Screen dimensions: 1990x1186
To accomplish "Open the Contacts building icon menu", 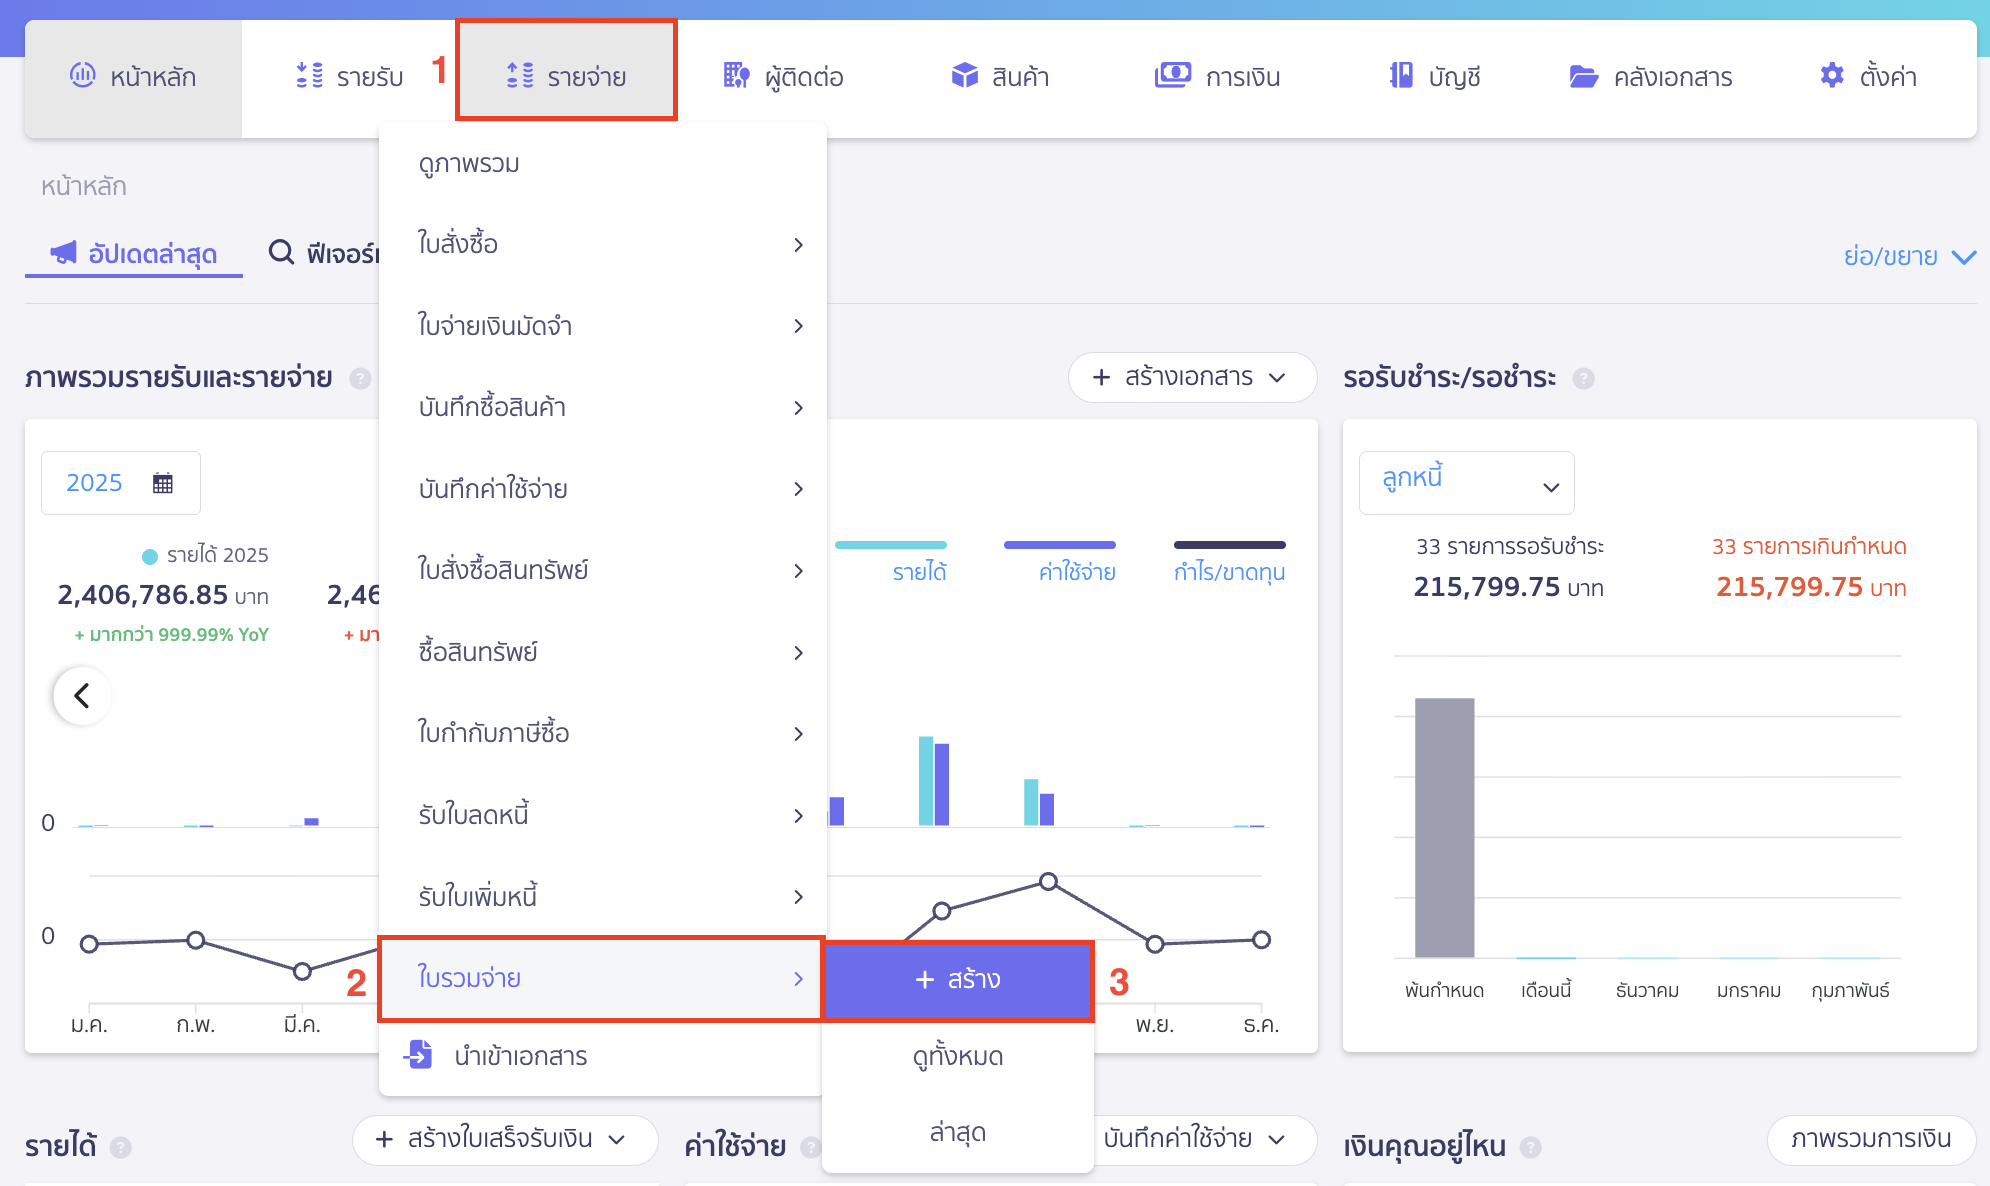I will pos(736,76).
